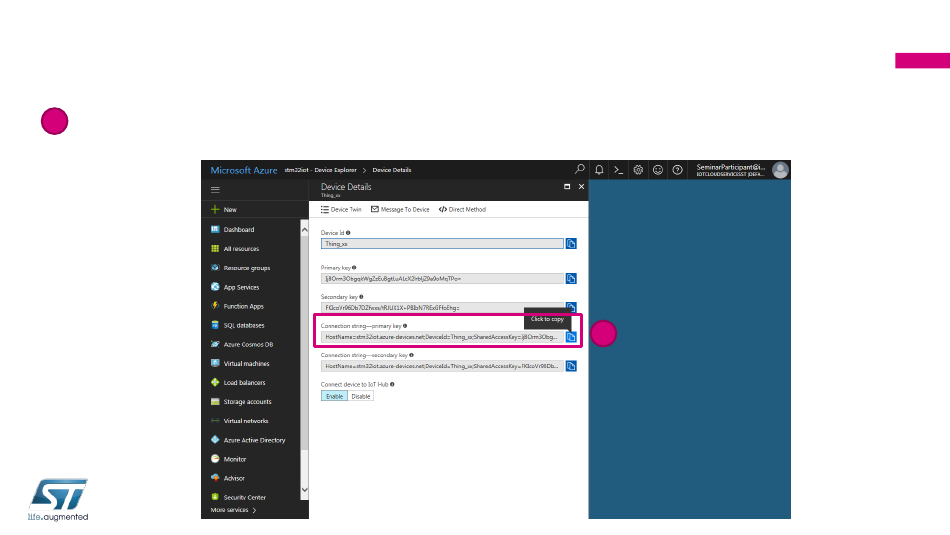Show info tooltip beside Device Id label

tap(348, 233)
